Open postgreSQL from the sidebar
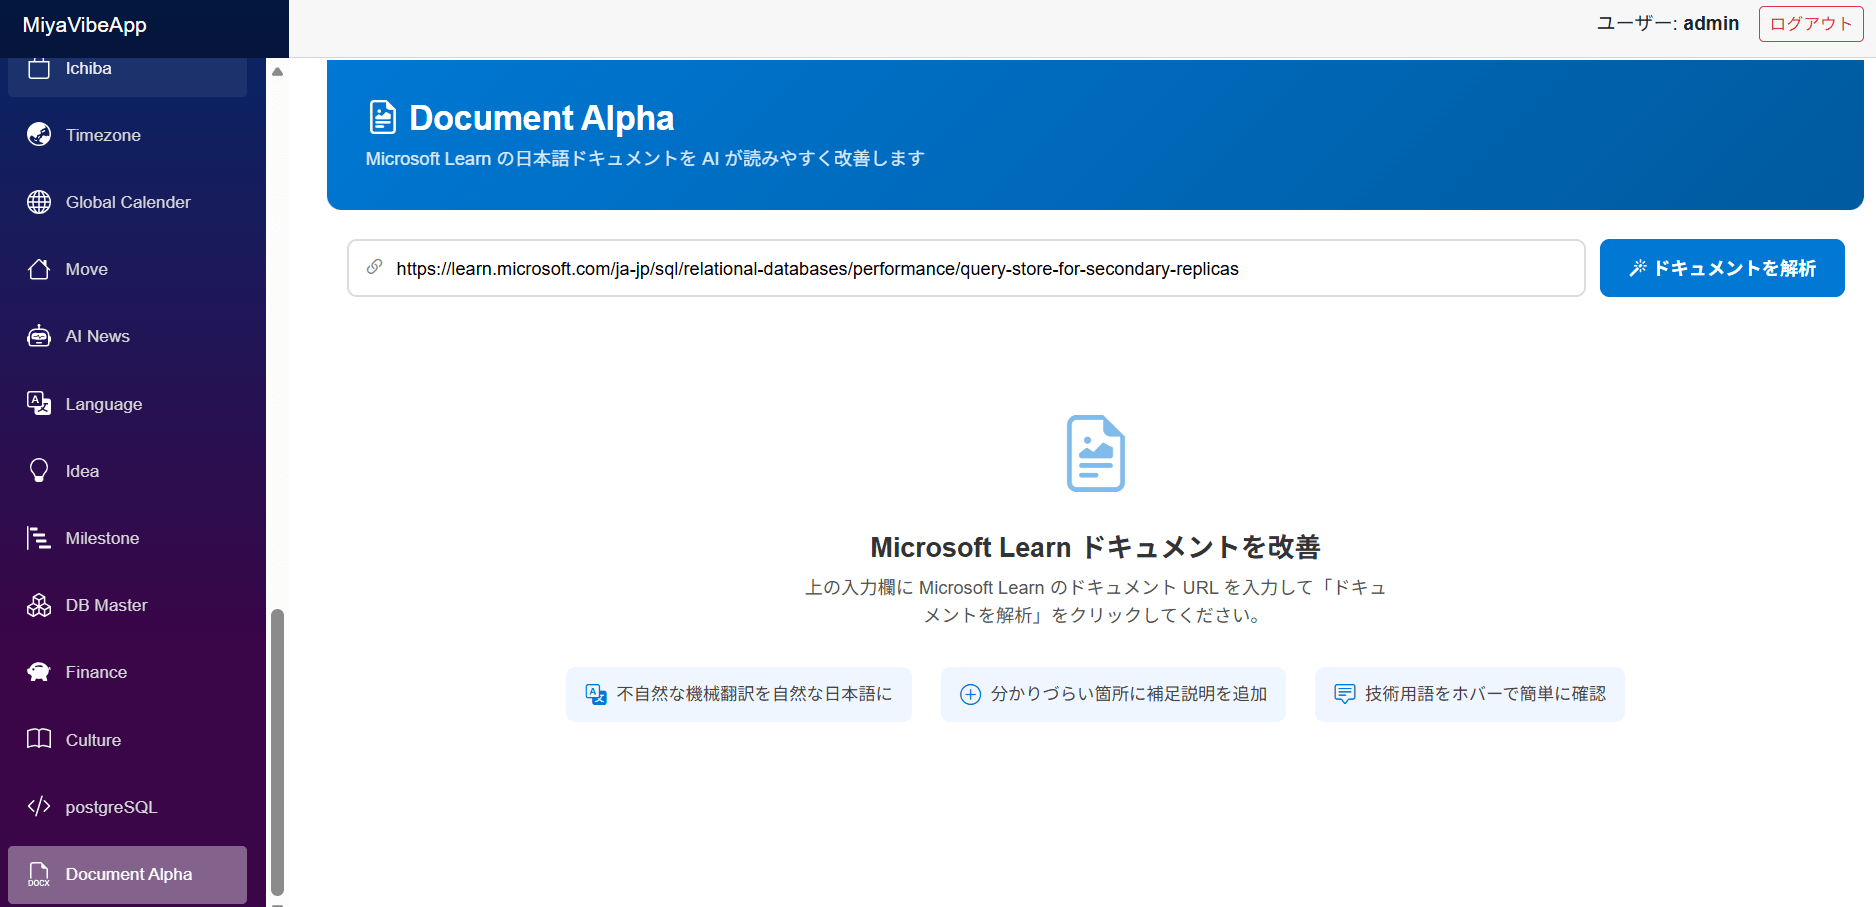This screenshot has width=1876, height=907. pos(127,806)
